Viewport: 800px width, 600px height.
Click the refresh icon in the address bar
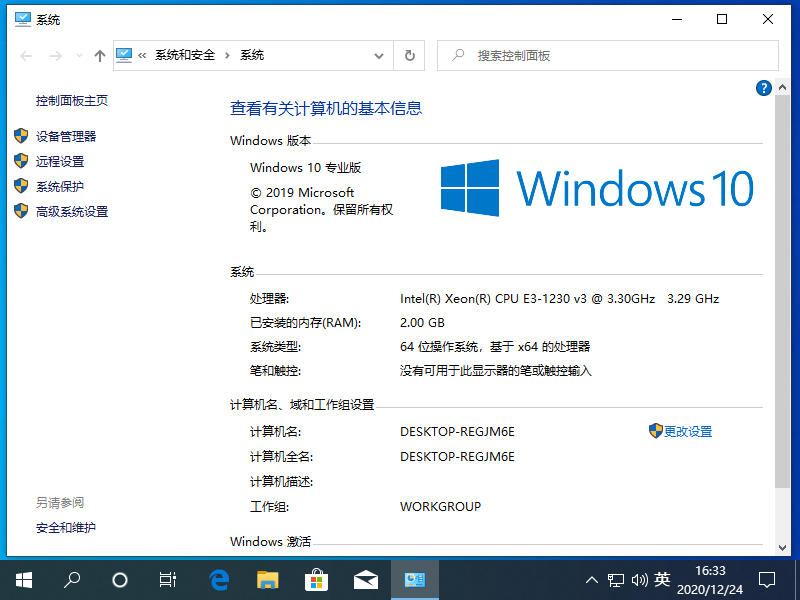[409, 55]
